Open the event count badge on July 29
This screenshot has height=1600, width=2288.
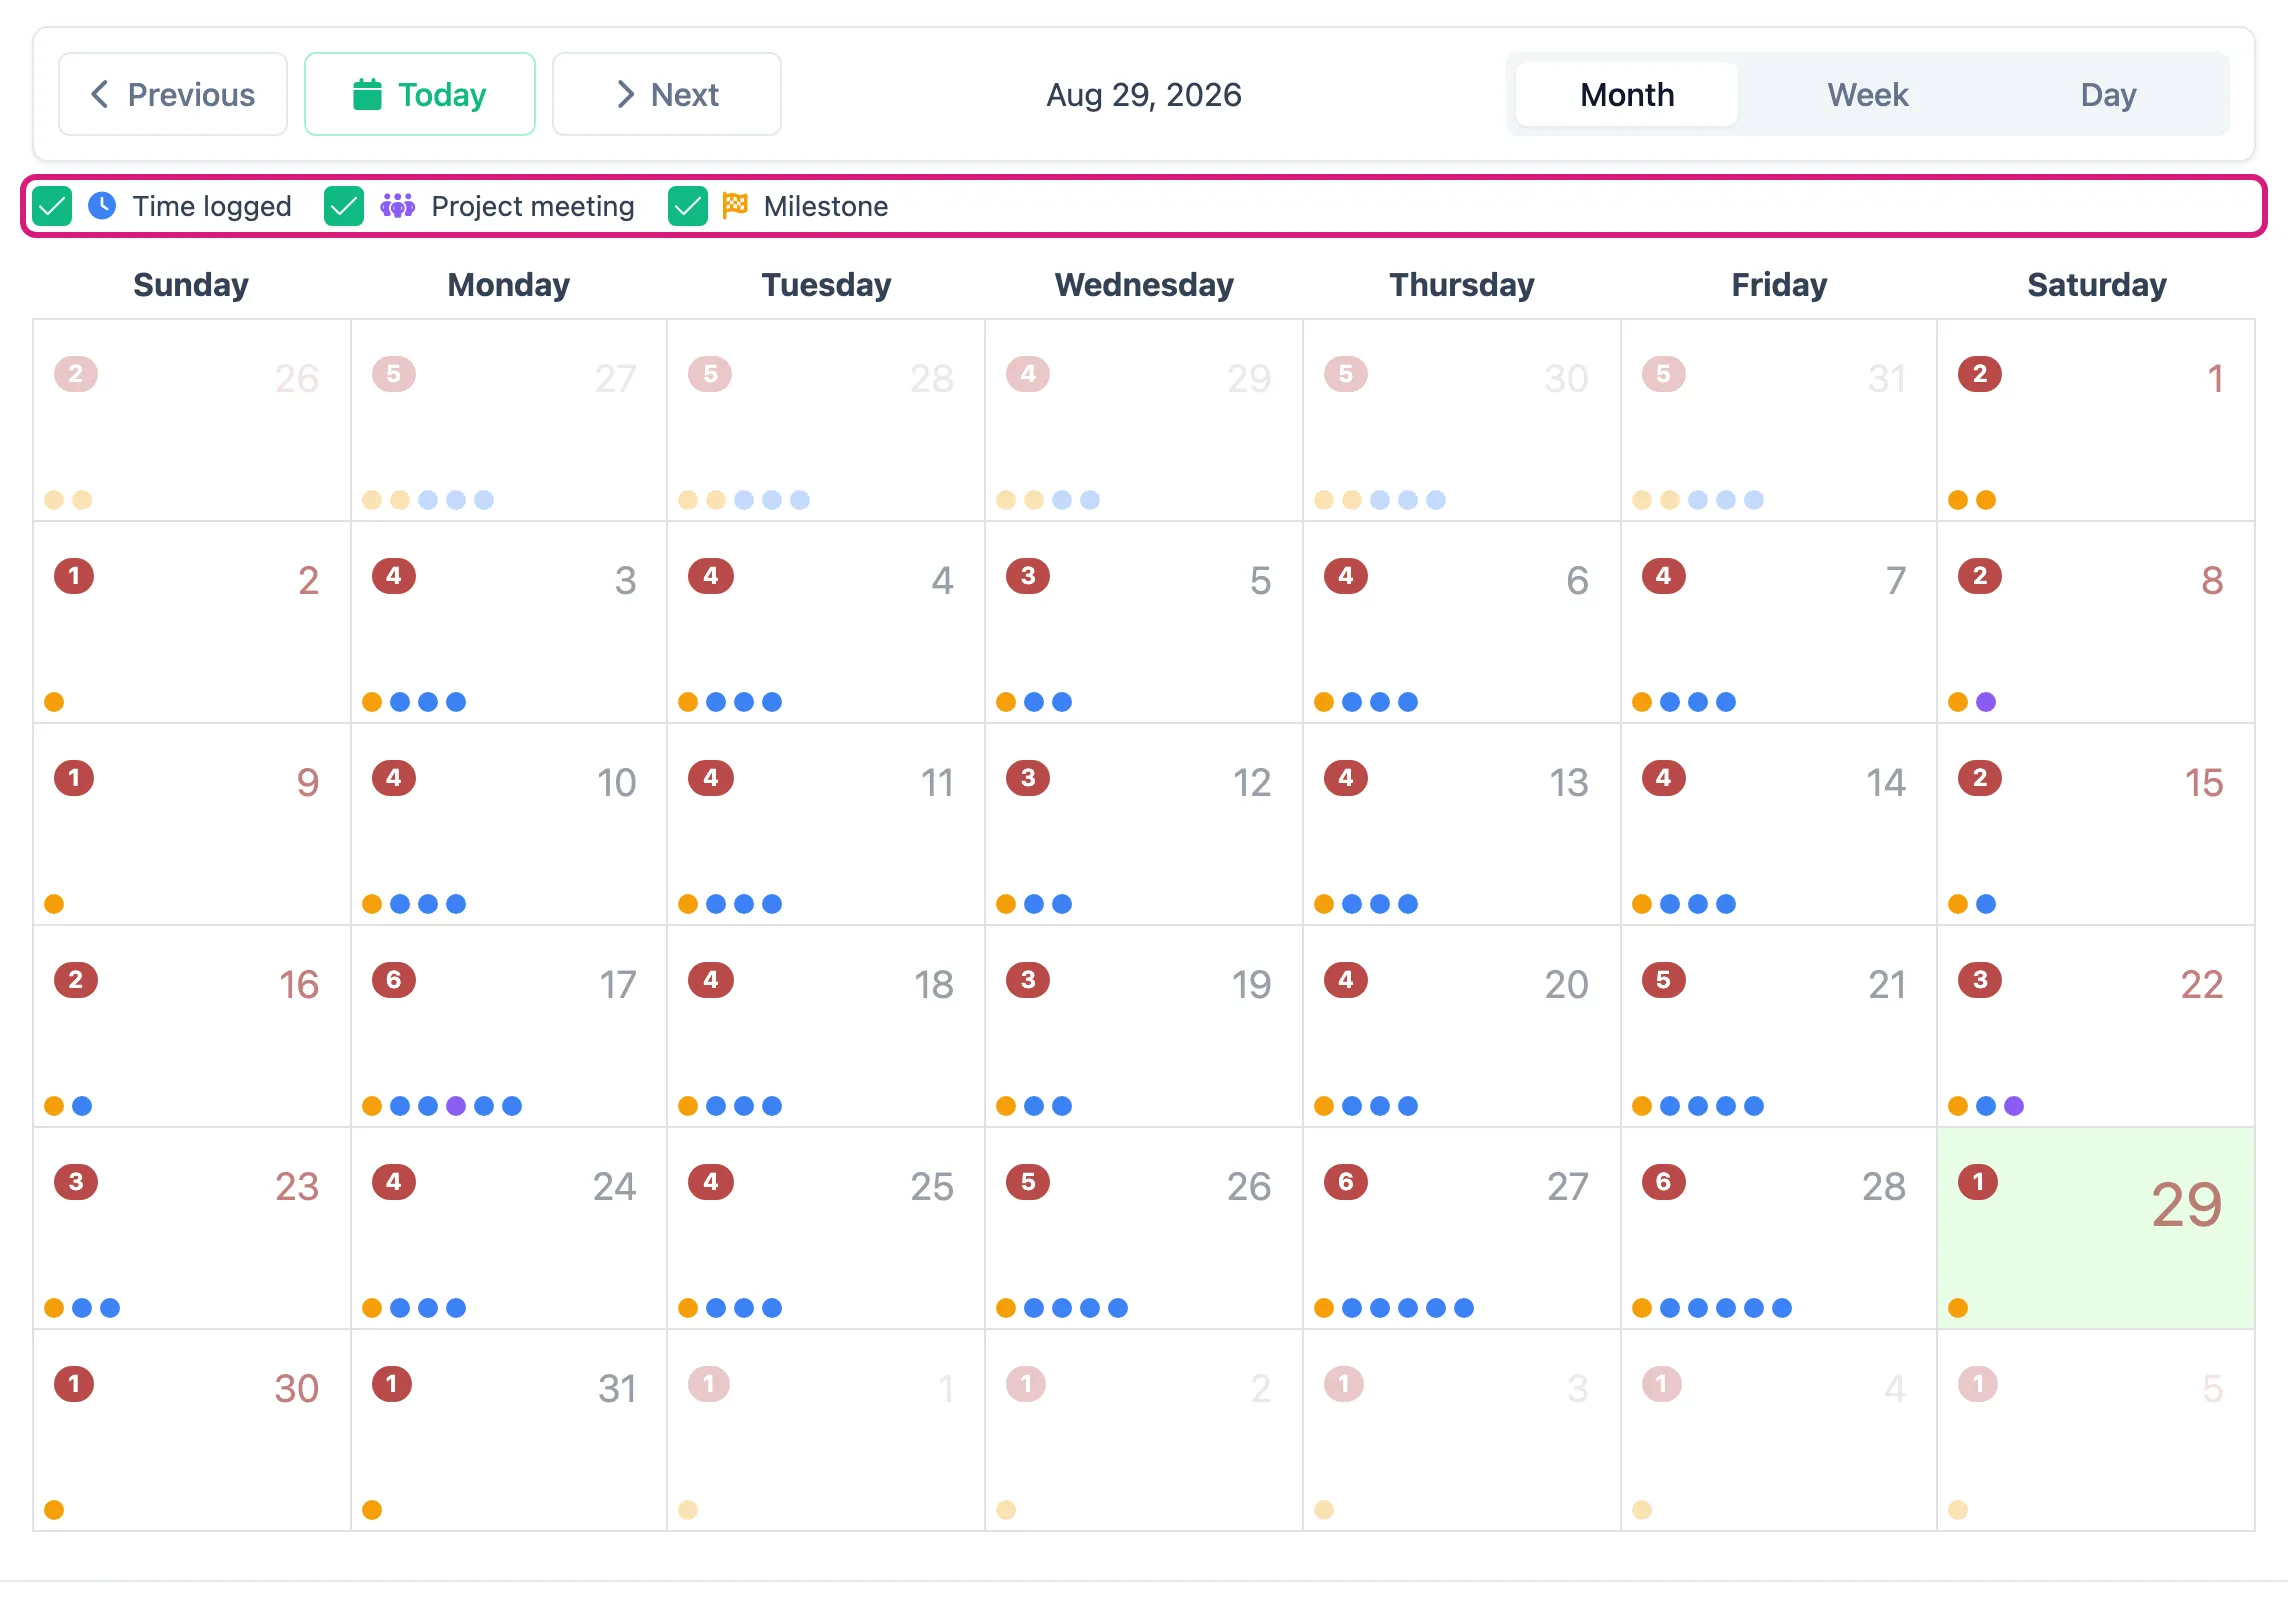pos(1028,374)
